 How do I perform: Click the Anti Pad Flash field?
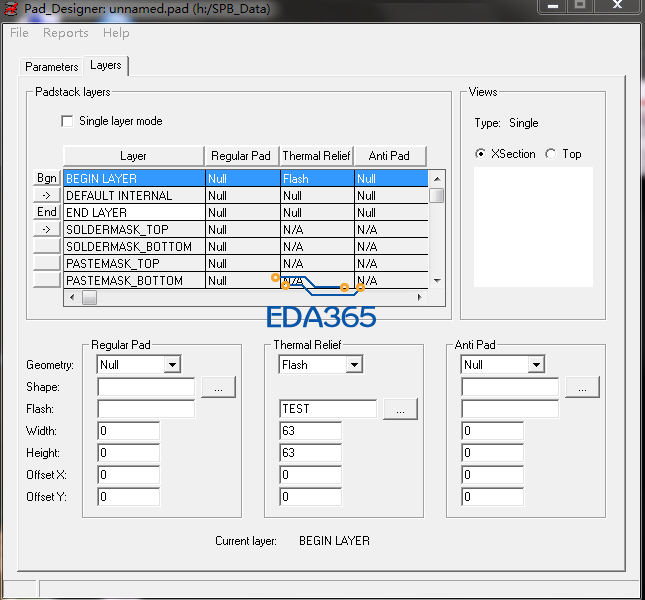pyautogui.click(x=510, y=409)
